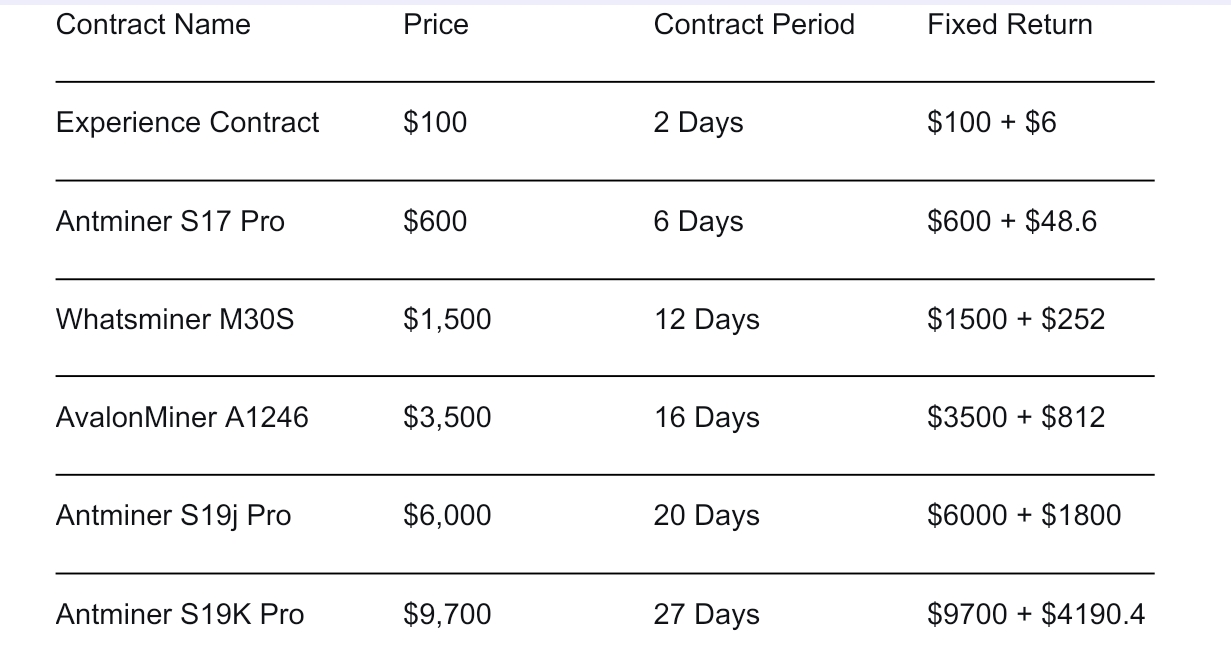The width and height of the screenshot is (1231, 660).
Task: Click the Price column header
Action: [x=435, y=25]
